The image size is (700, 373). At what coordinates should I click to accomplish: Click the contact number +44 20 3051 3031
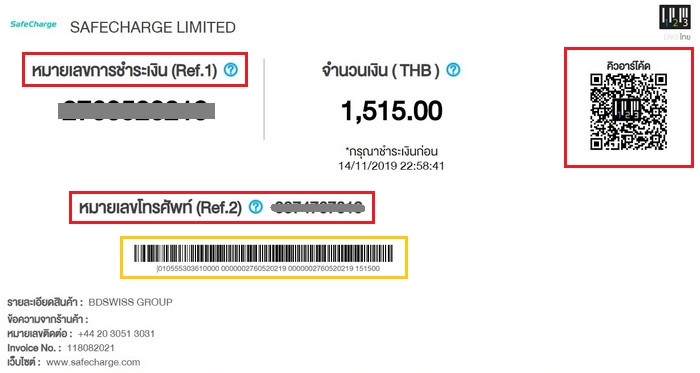tap(116, 334)
